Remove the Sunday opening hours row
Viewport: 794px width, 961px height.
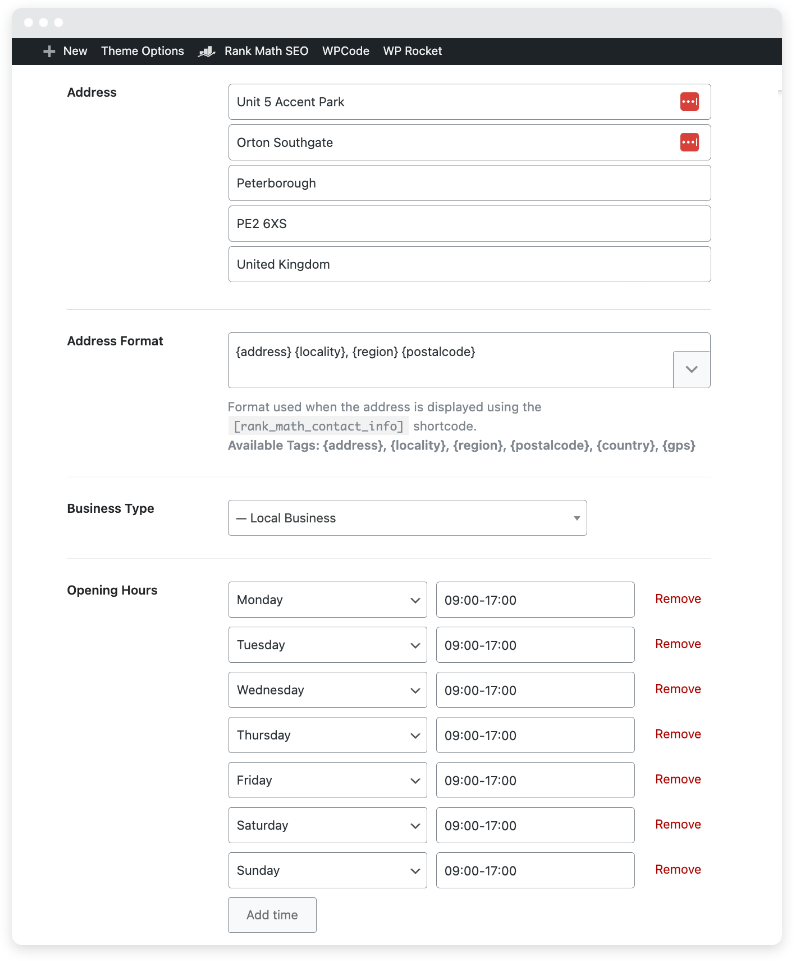point(678,870)
